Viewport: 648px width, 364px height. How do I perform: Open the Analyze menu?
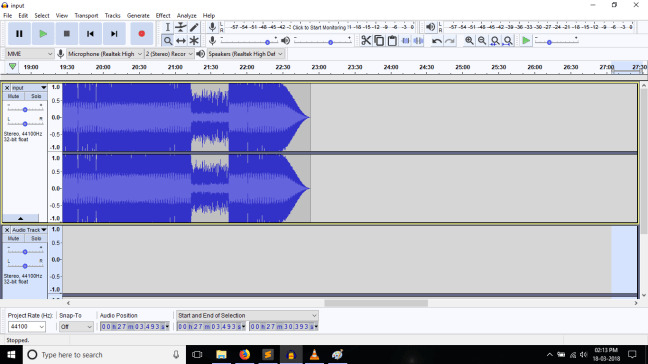[186, 16]
